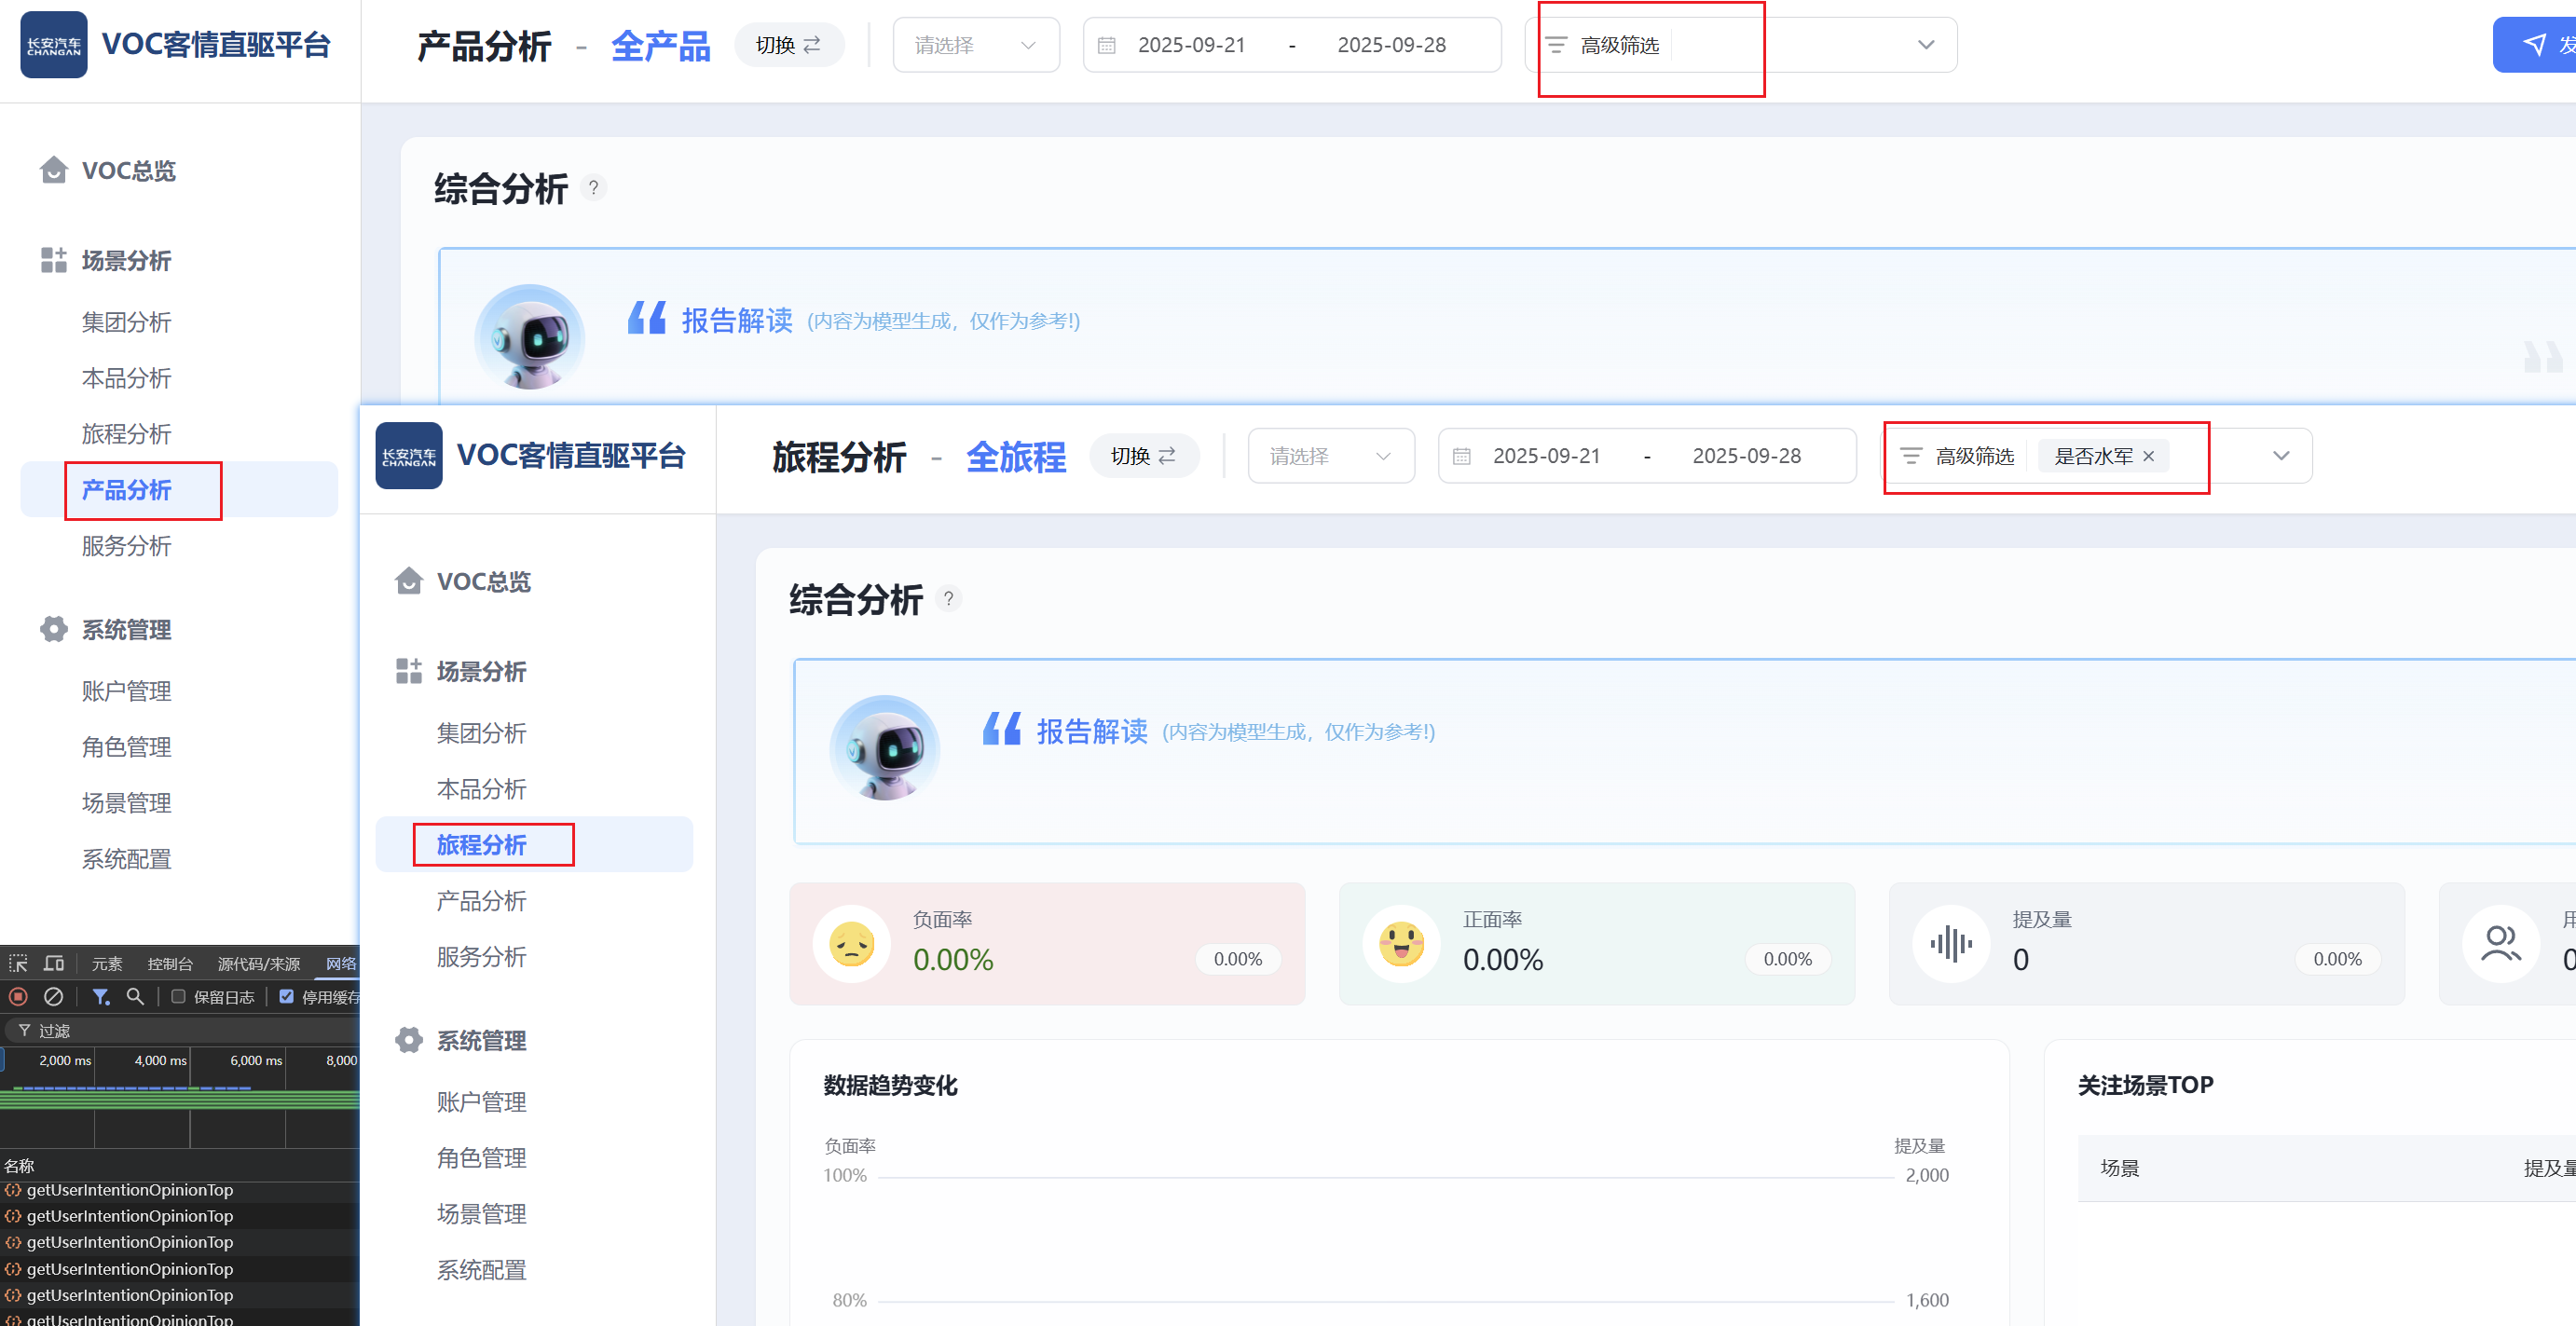2576x1326 pixels.
Task: Open the 请选择 dropdown in 产品分析 header
Action: [975, 45]
